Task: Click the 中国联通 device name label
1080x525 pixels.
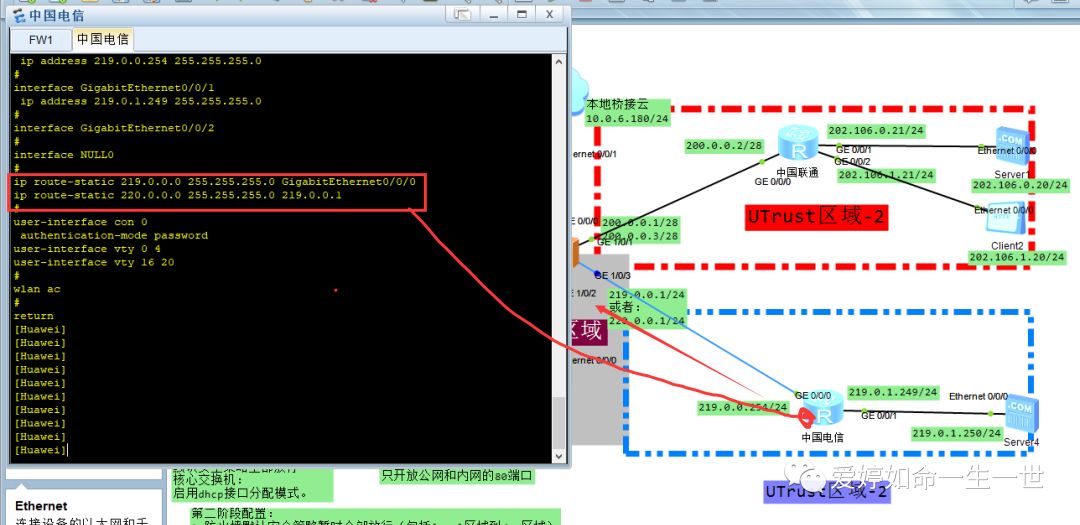Action: [798, 172]
